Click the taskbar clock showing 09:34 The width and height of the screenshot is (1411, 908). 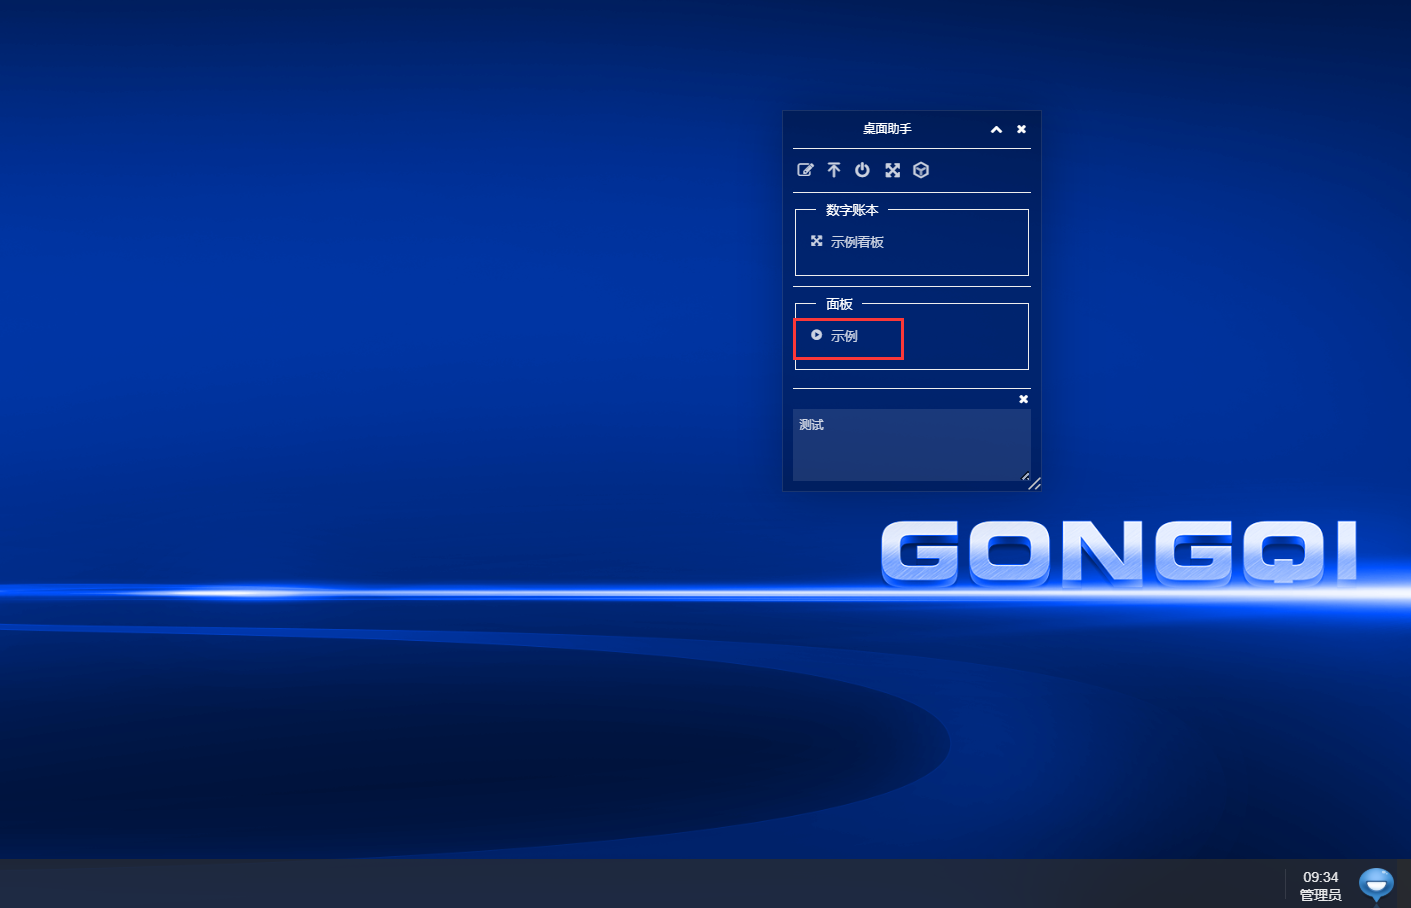(x=1320, y=877)
